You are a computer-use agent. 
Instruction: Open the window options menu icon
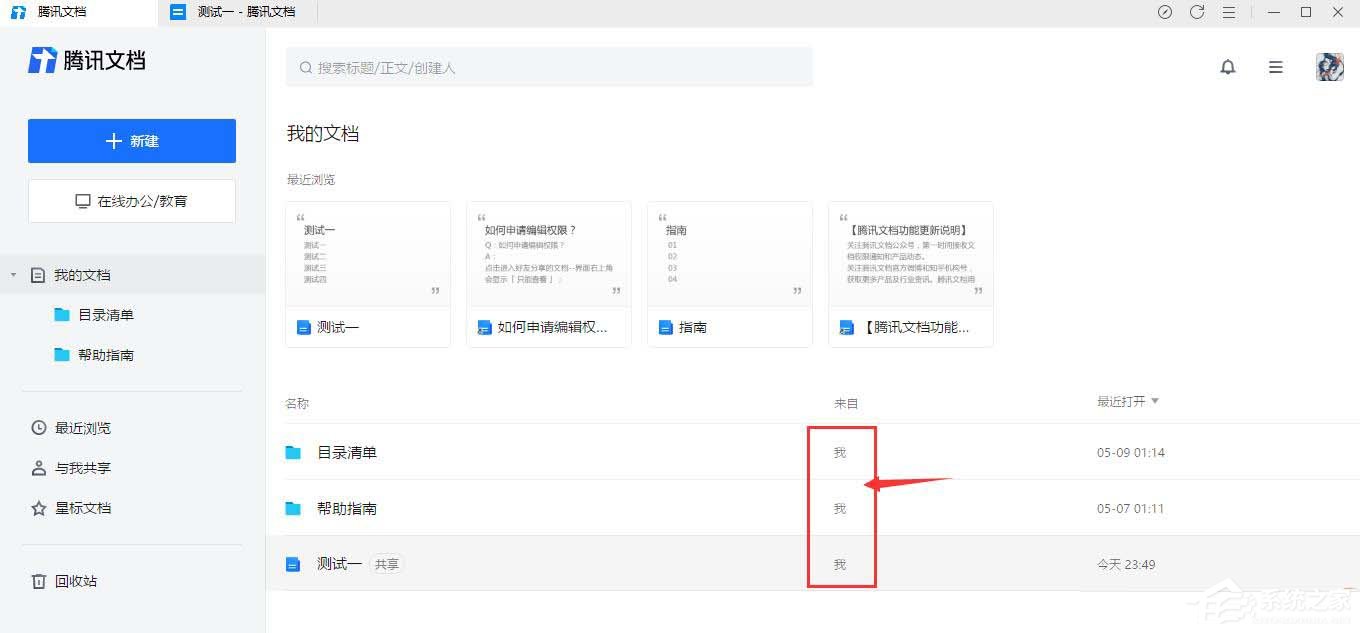coord(1229,12)
